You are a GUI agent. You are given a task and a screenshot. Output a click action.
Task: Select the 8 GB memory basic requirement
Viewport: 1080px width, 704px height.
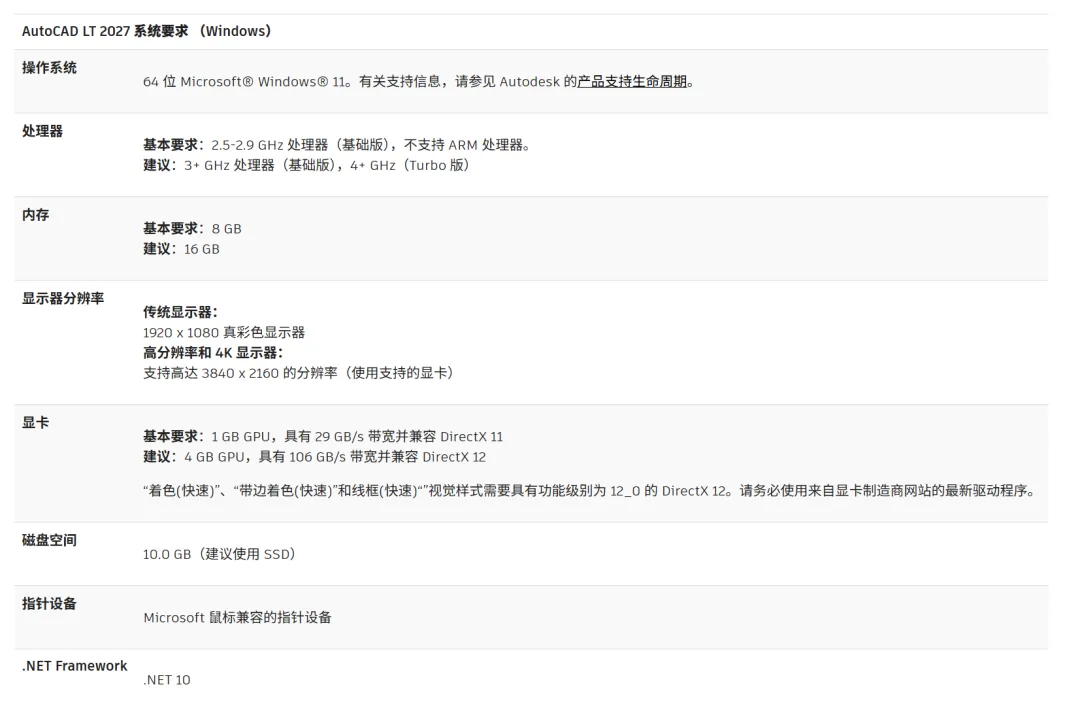[x=192, y=229]
